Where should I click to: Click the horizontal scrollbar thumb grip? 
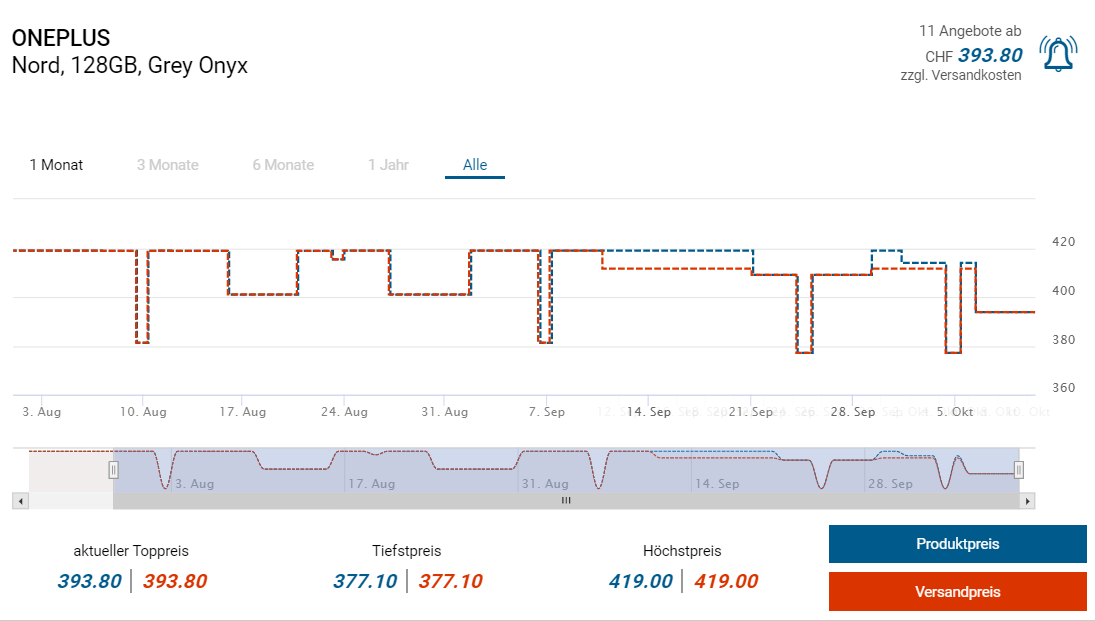(x=566, y=500)
